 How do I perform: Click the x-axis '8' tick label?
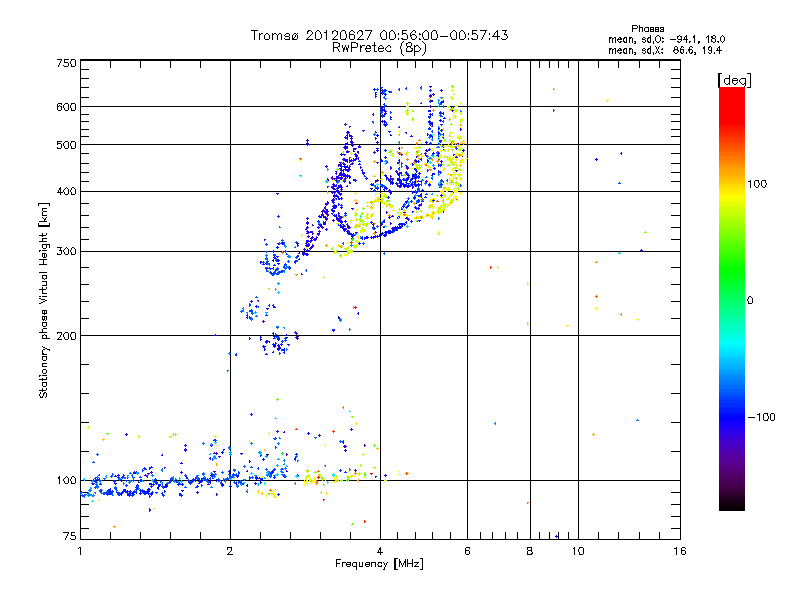pyautogui.click(x=530, y=551)
